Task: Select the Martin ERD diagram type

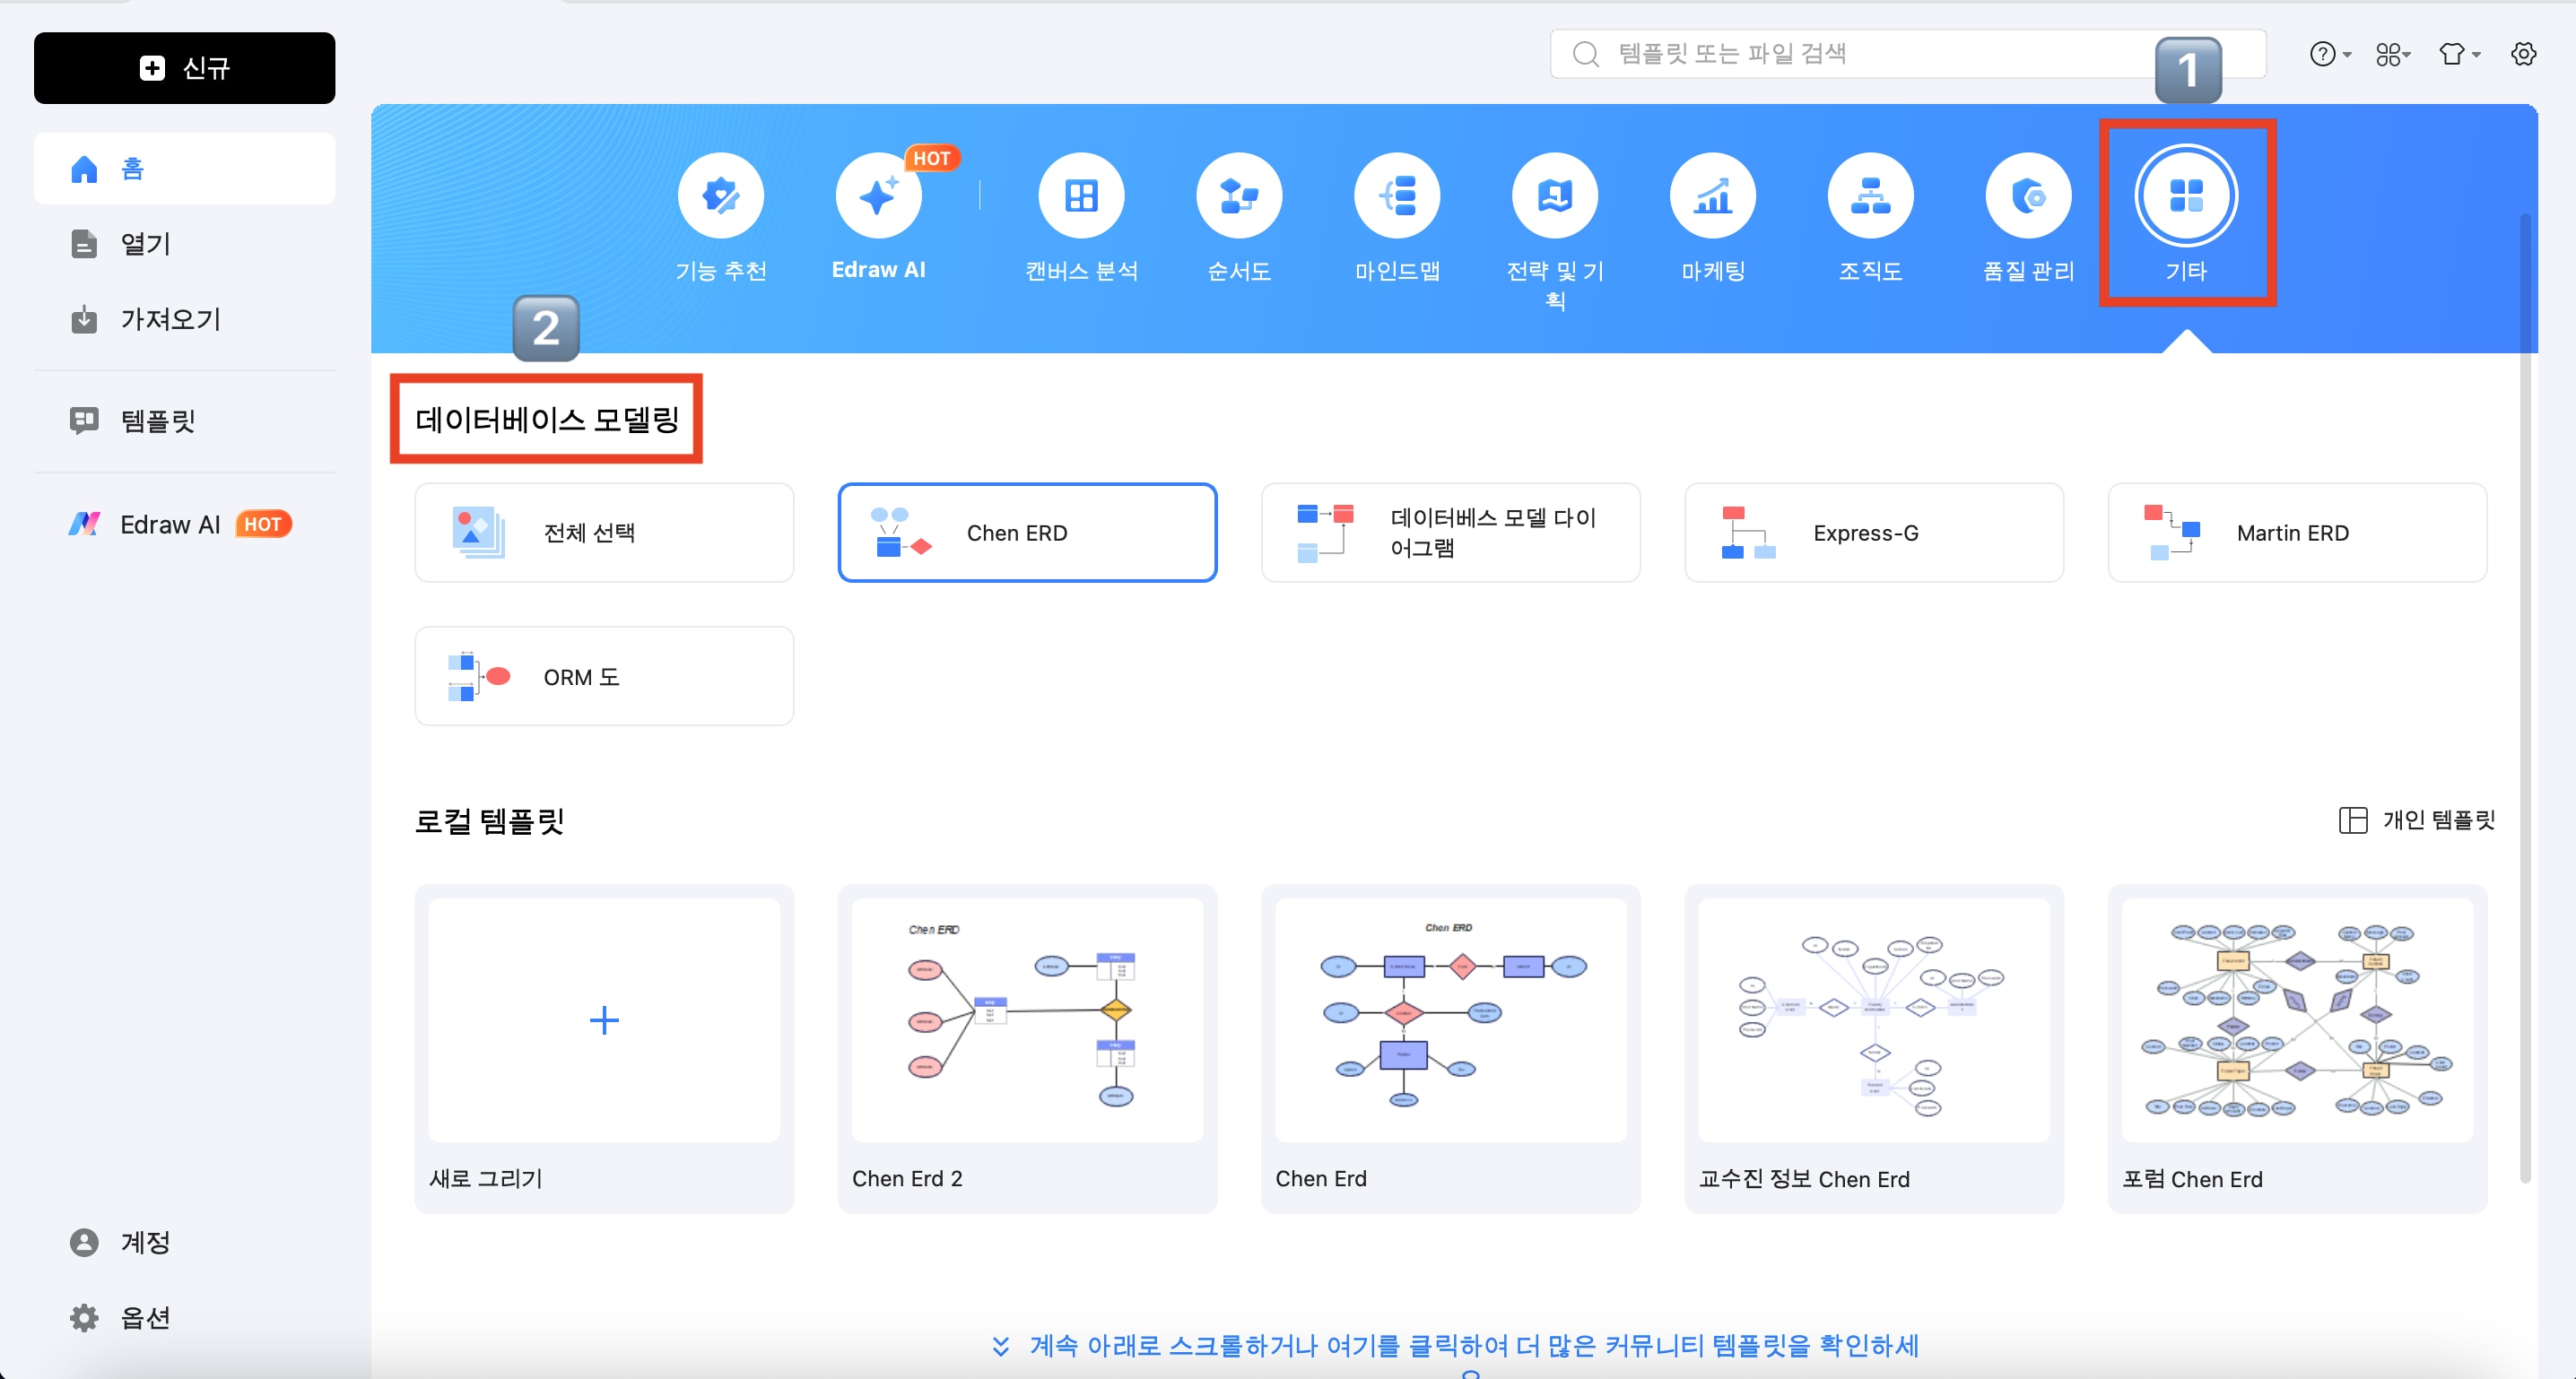Action: [x=2296, y=533]
